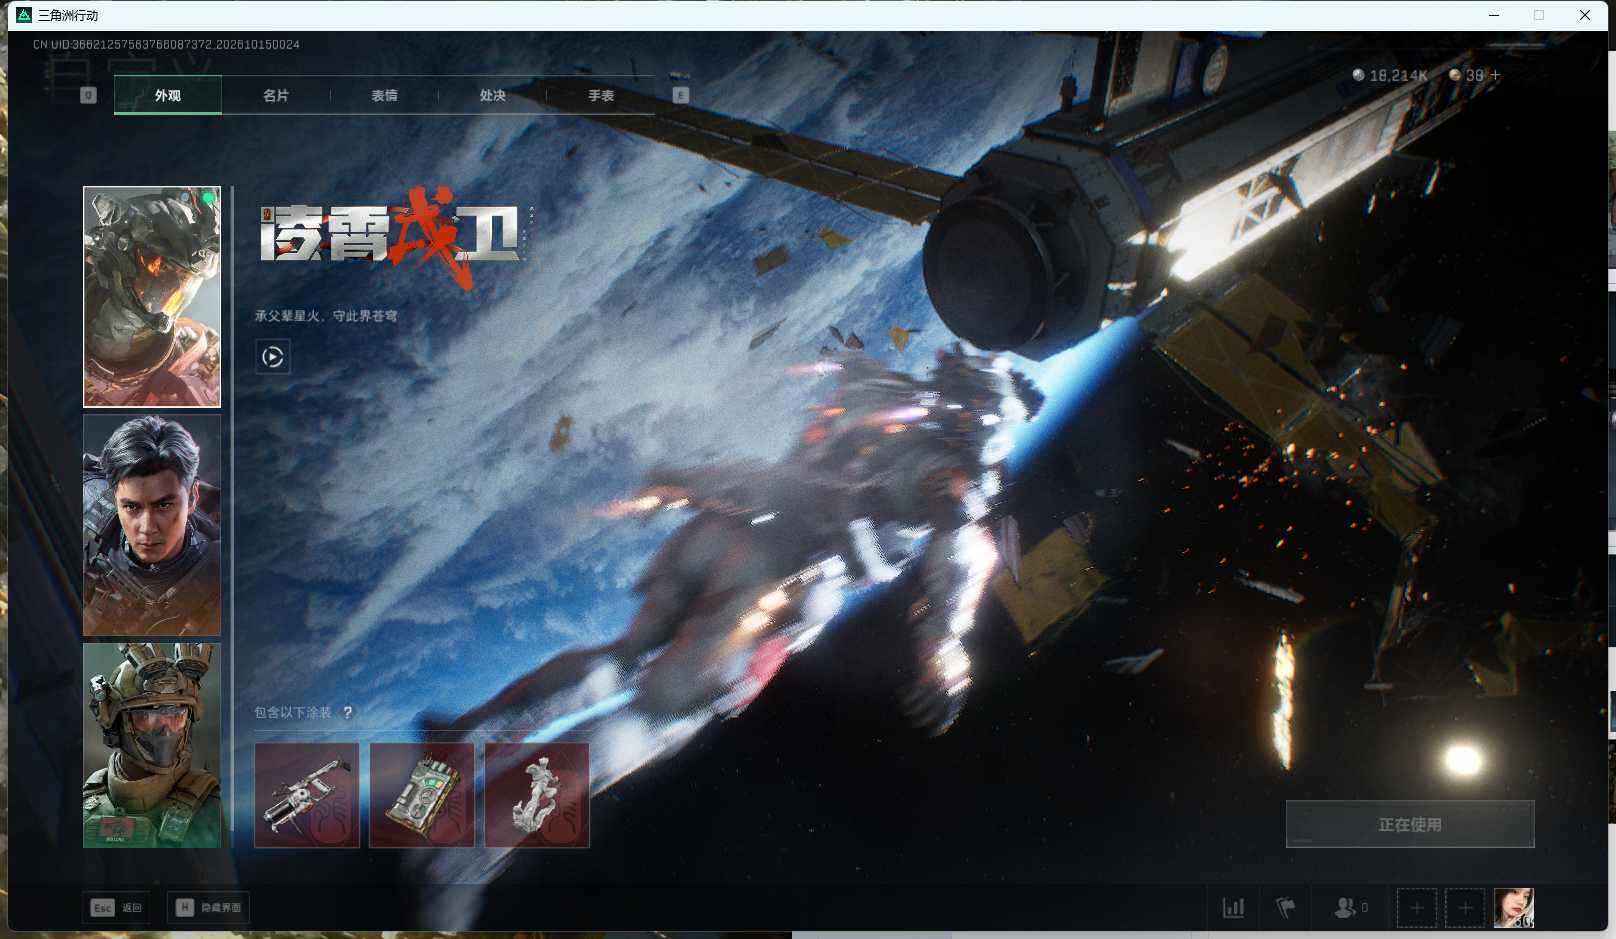Click the Esc 返回 button
The image size is (1616, 939).
tap(116, 907)
